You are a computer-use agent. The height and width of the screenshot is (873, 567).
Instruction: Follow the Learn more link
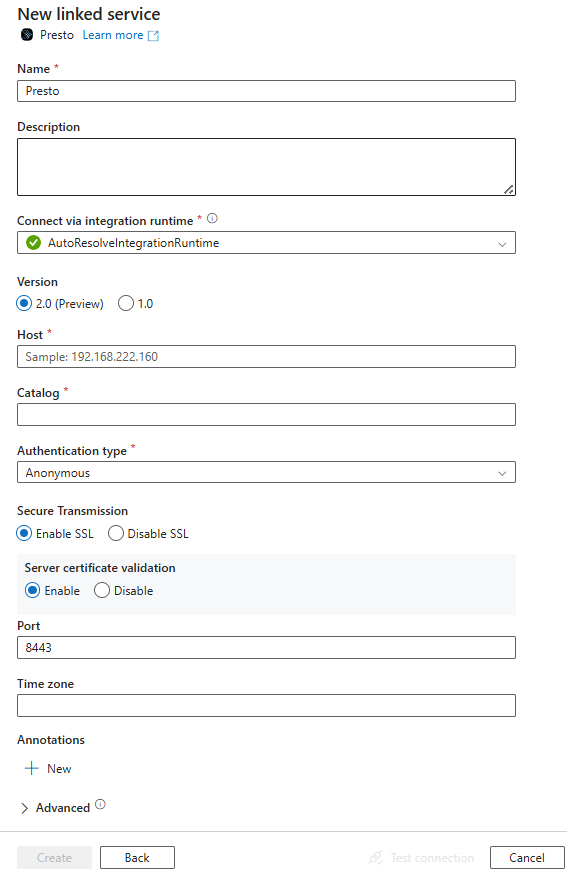(x=113, y=35)
